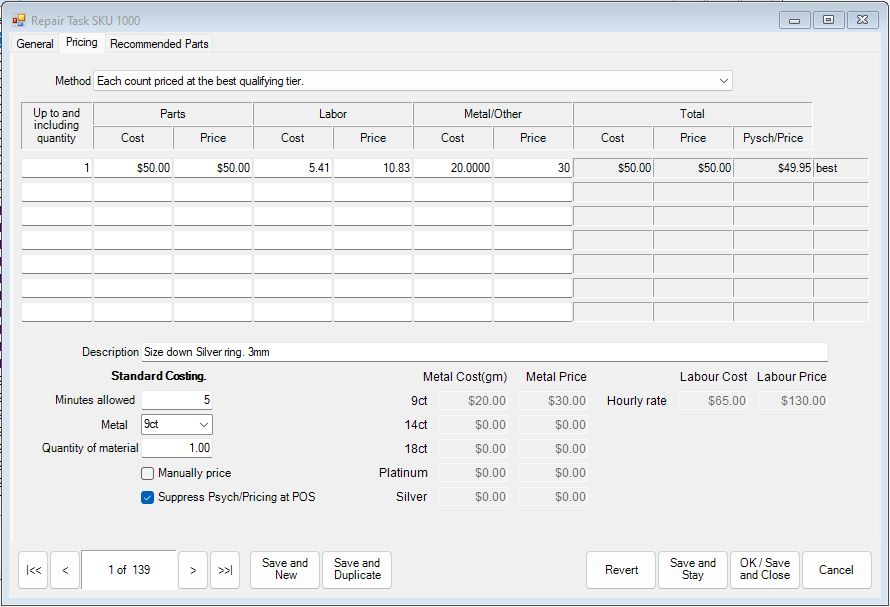Image resolution: width=890 pixels, height=607 pixels.
Task: Enable the Manually price checkbox
Action: 147,473
